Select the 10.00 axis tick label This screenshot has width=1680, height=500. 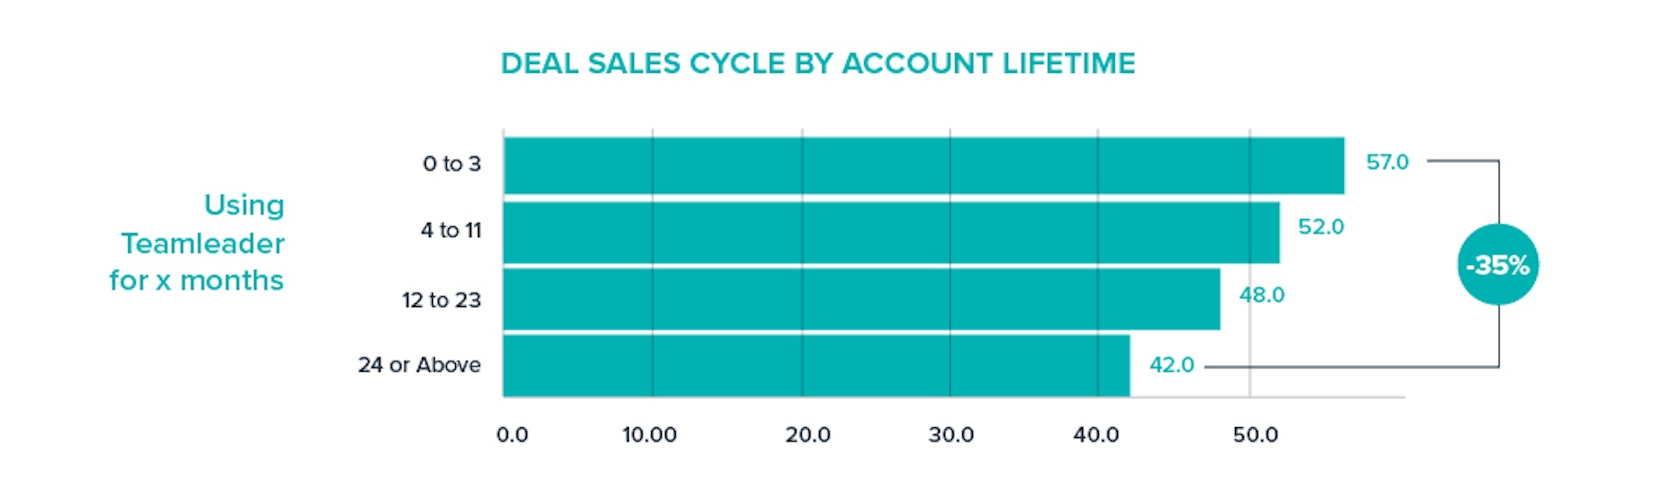[x=649, y=435]
